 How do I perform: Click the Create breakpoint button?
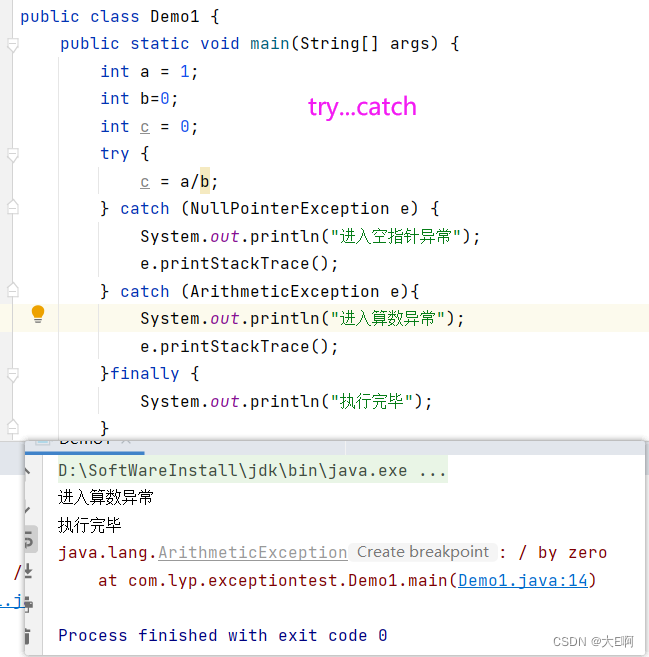[423, 552]
